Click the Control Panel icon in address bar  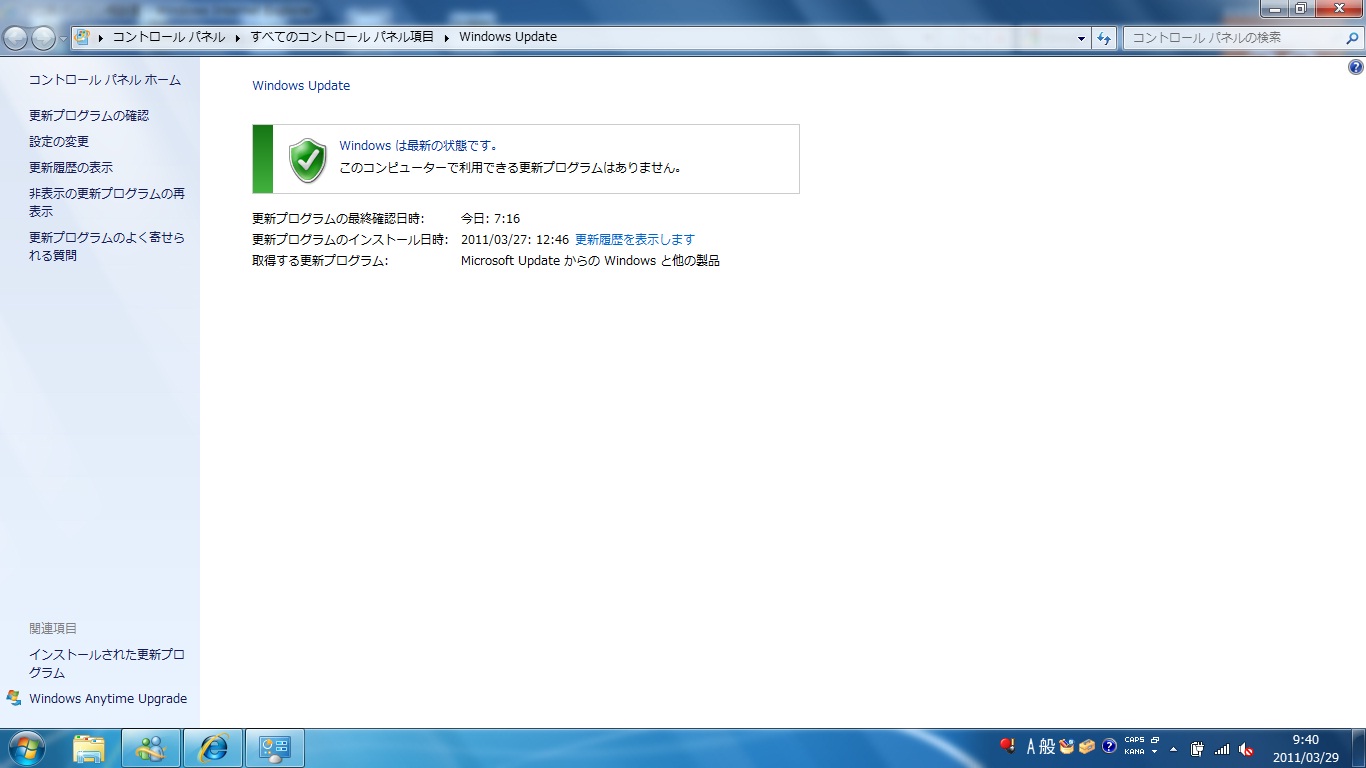coord(83,37)
